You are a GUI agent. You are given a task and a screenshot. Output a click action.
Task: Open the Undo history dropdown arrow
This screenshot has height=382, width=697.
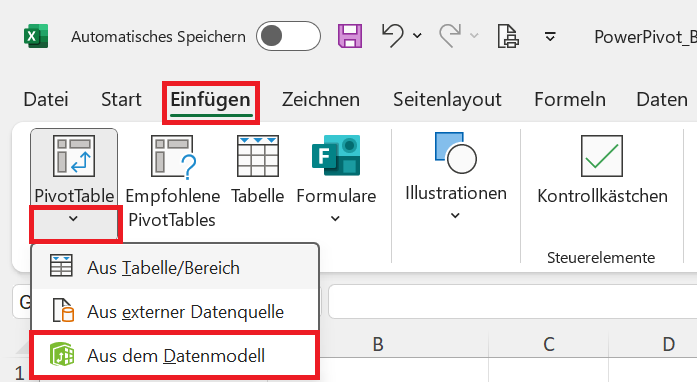[x=417, y=36]
